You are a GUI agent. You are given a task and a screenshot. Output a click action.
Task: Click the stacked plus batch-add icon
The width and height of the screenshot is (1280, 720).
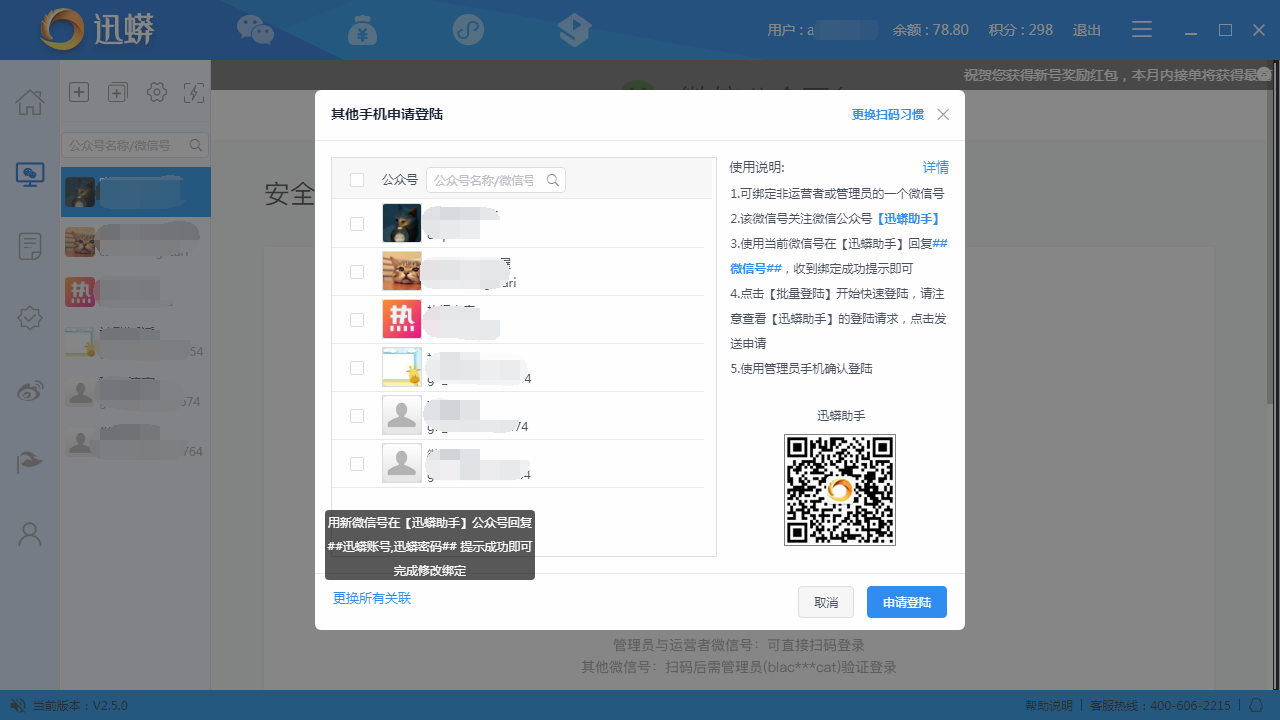(x=117, y=92)
